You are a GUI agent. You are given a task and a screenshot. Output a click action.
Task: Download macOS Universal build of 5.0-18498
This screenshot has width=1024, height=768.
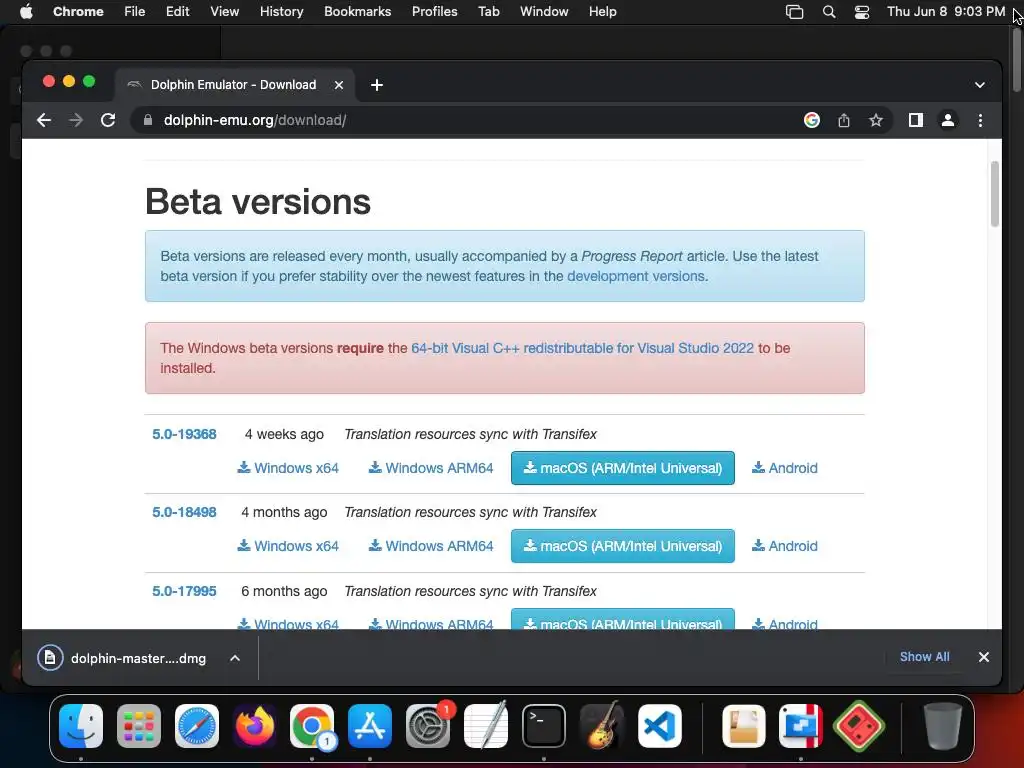point(622,546)
